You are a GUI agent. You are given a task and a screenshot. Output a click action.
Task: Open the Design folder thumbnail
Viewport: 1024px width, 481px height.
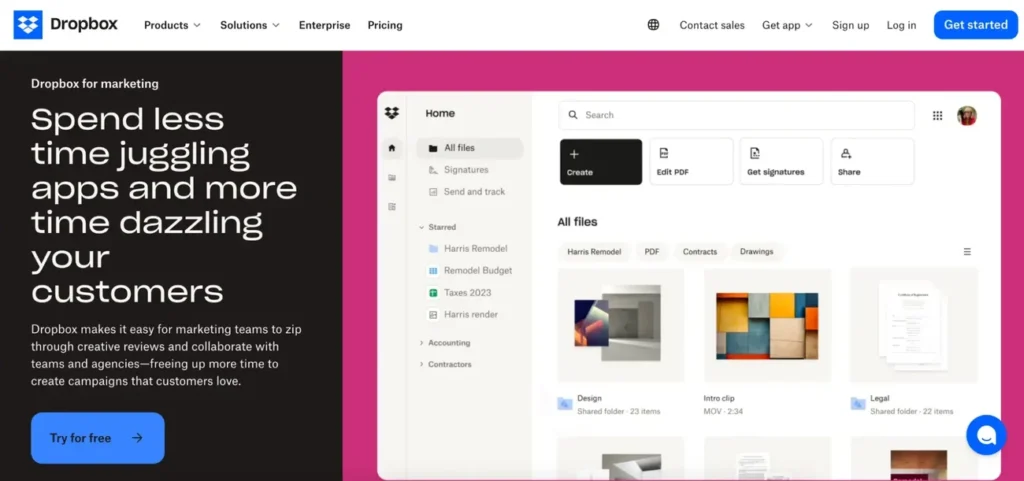(x=620, y=324)
